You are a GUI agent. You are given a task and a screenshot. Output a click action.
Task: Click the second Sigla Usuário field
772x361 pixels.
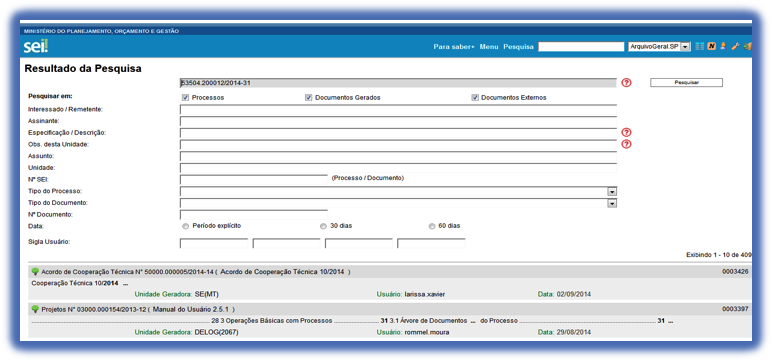click(287, 243)
